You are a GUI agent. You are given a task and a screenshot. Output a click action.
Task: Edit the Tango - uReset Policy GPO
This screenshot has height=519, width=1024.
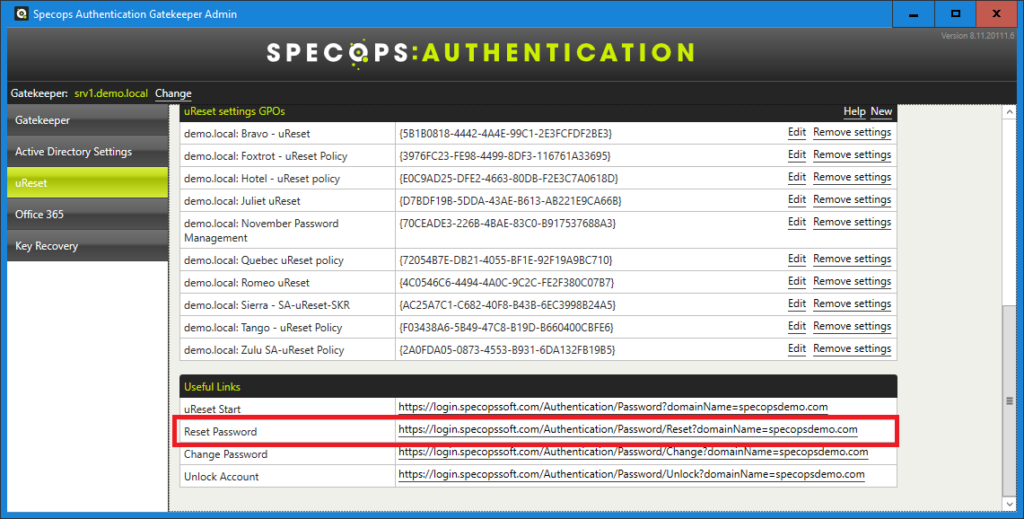click(x=797, y=326)
